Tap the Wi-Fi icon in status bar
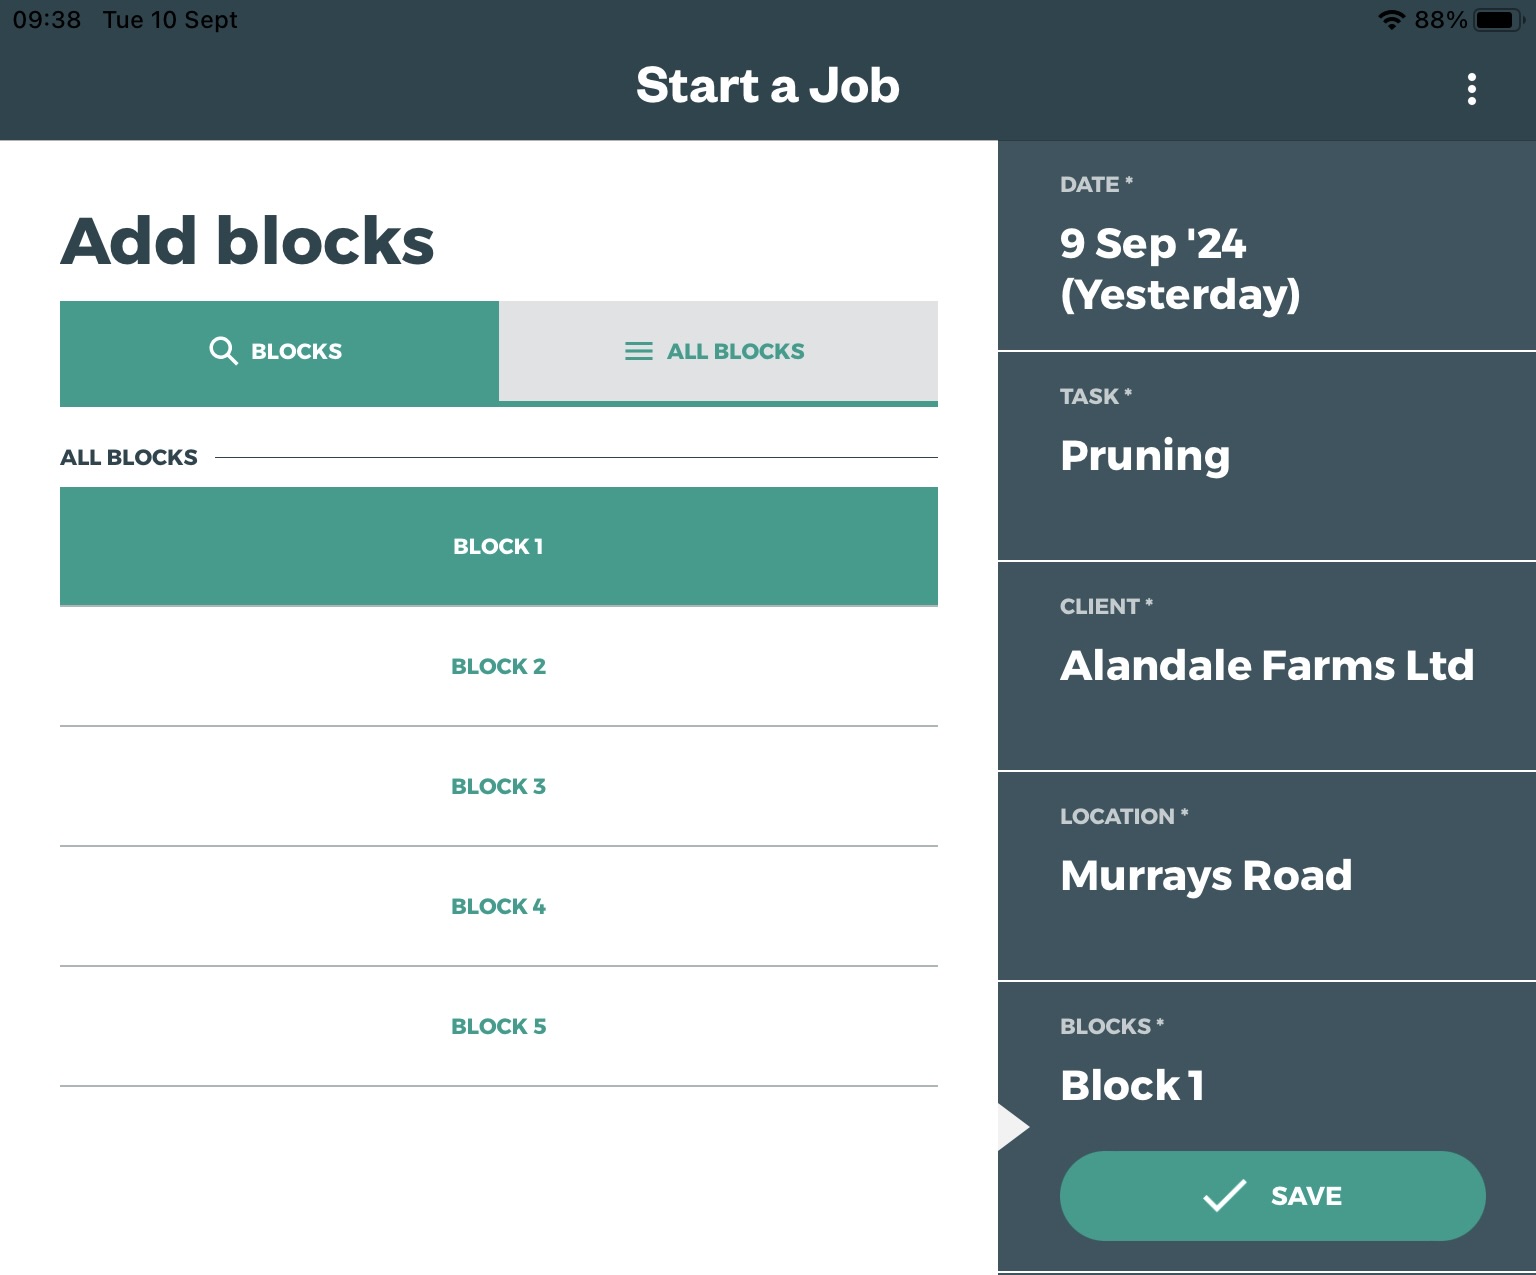1536x1275 pixels. 1391,20
